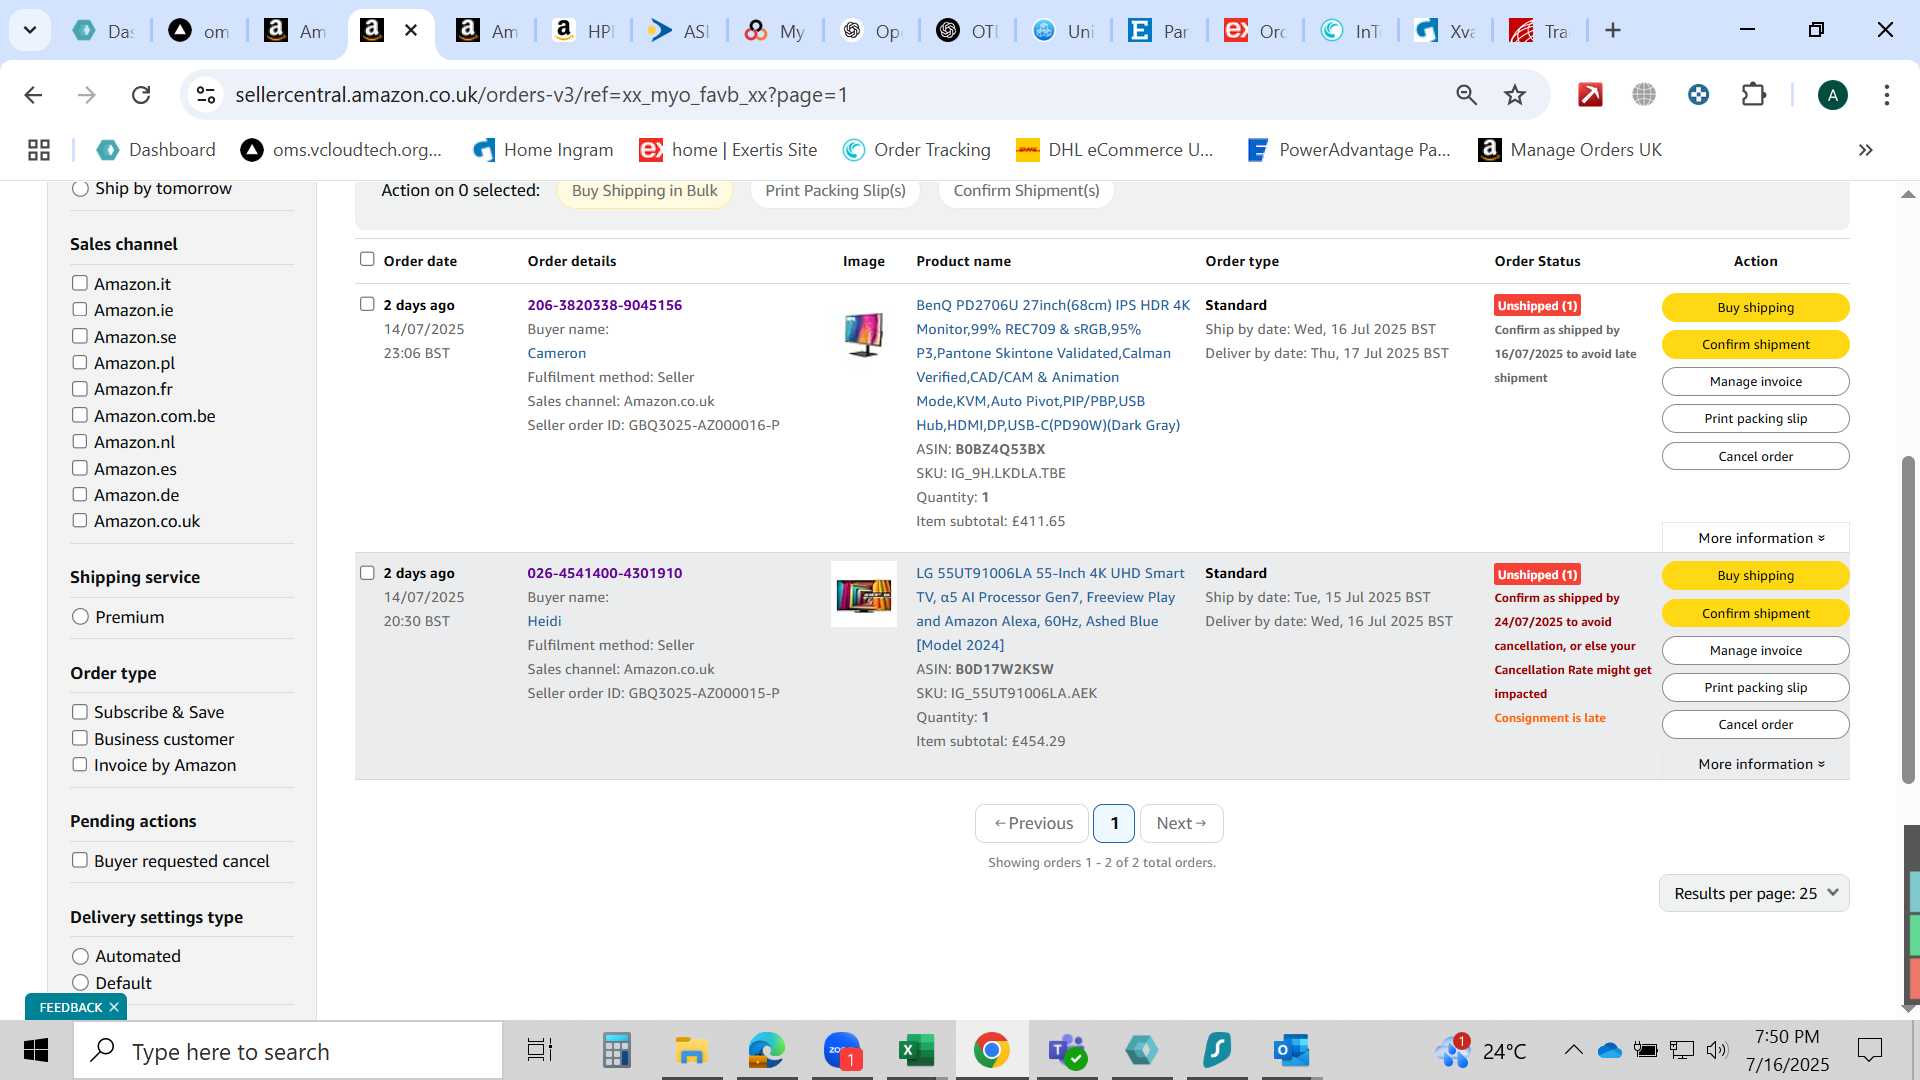Click the grey globe extension icon
This screenshot has width=1920, height=1080.
pyautogui.click(x=1644, y=95)
